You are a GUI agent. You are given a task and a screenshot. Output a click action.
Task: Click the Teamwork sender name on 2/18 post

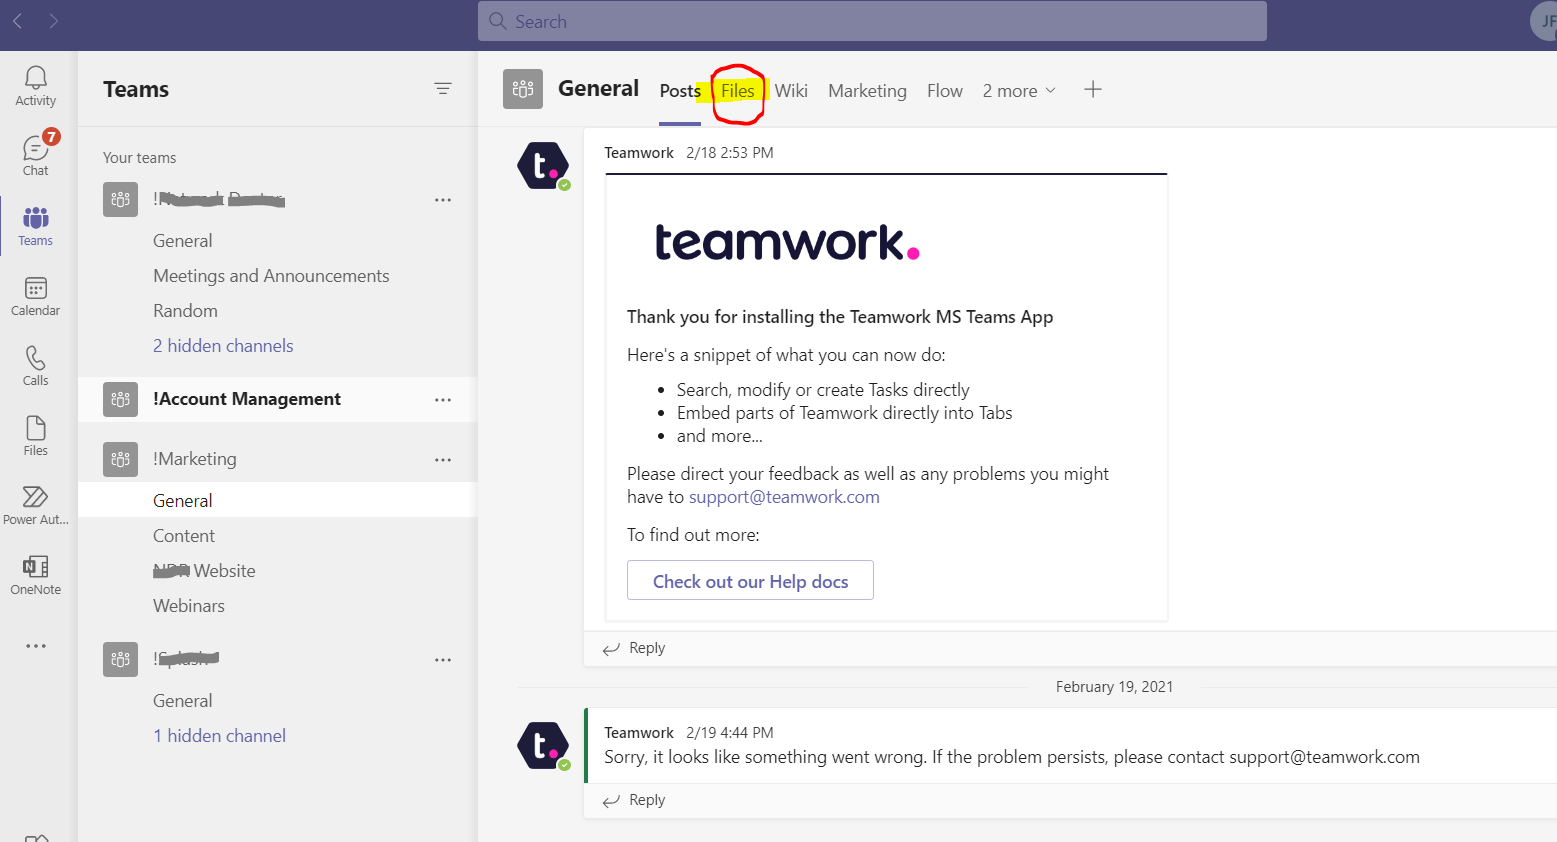click(x=639, y=153)
